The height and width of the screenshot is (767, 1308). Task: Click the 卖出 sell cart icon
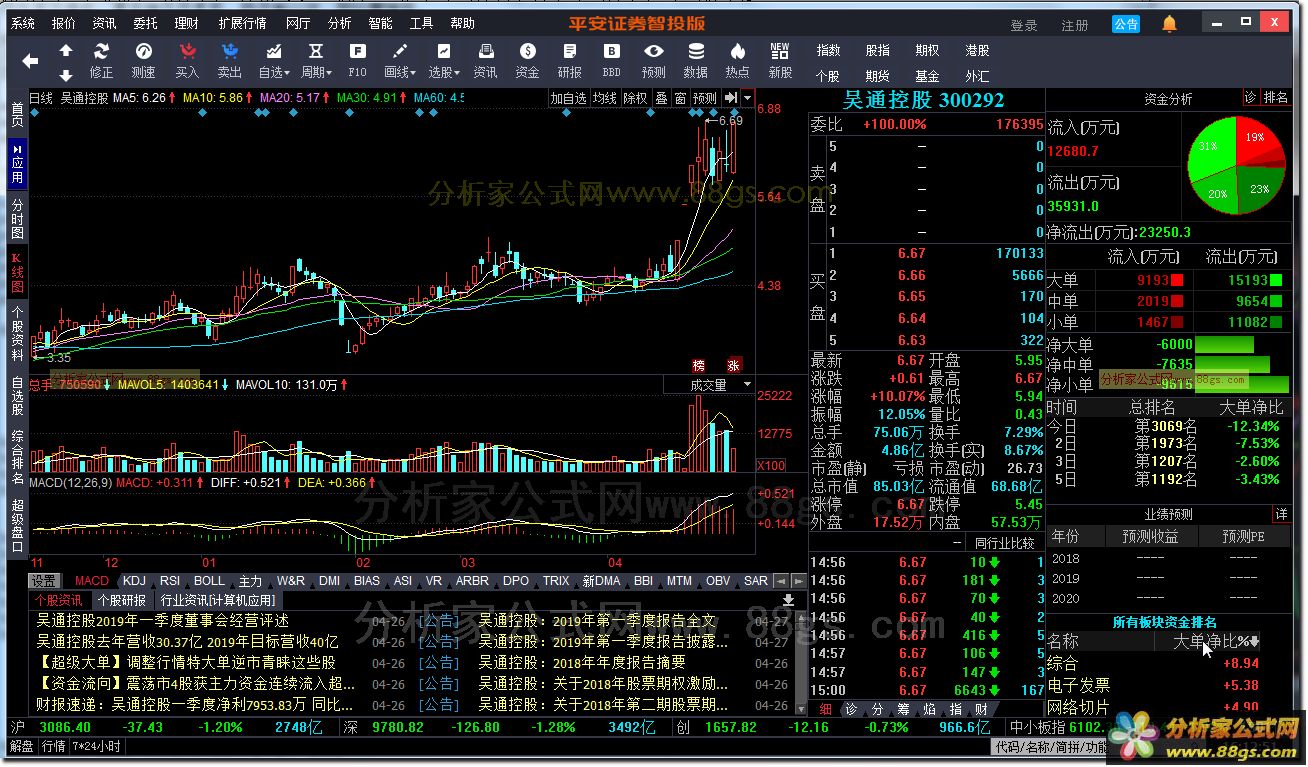point(229,60)
